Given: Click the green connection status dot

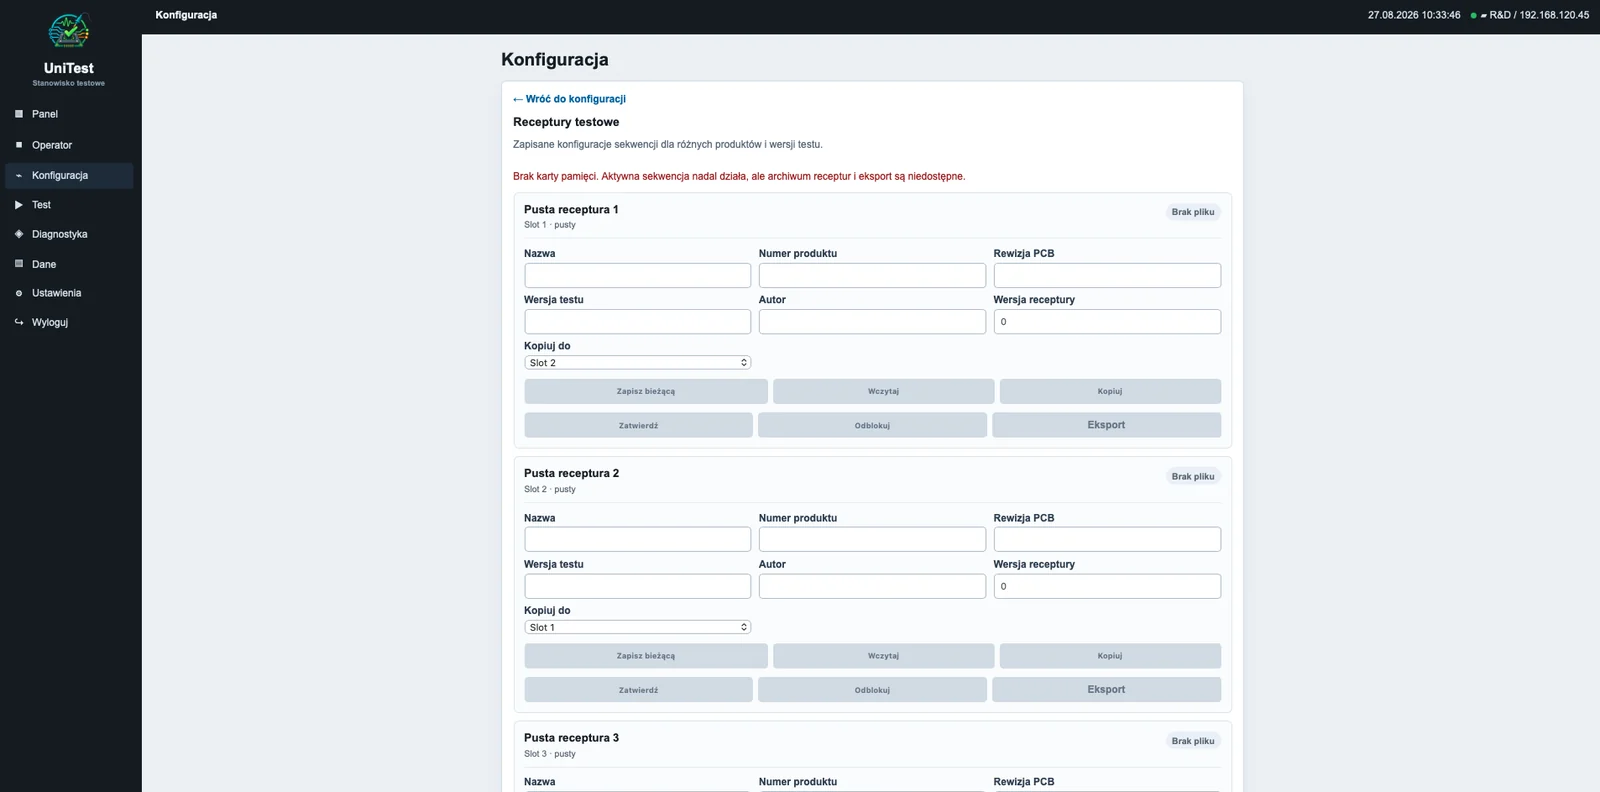Looking at the screenshot, I should [x=1473, y=15].
